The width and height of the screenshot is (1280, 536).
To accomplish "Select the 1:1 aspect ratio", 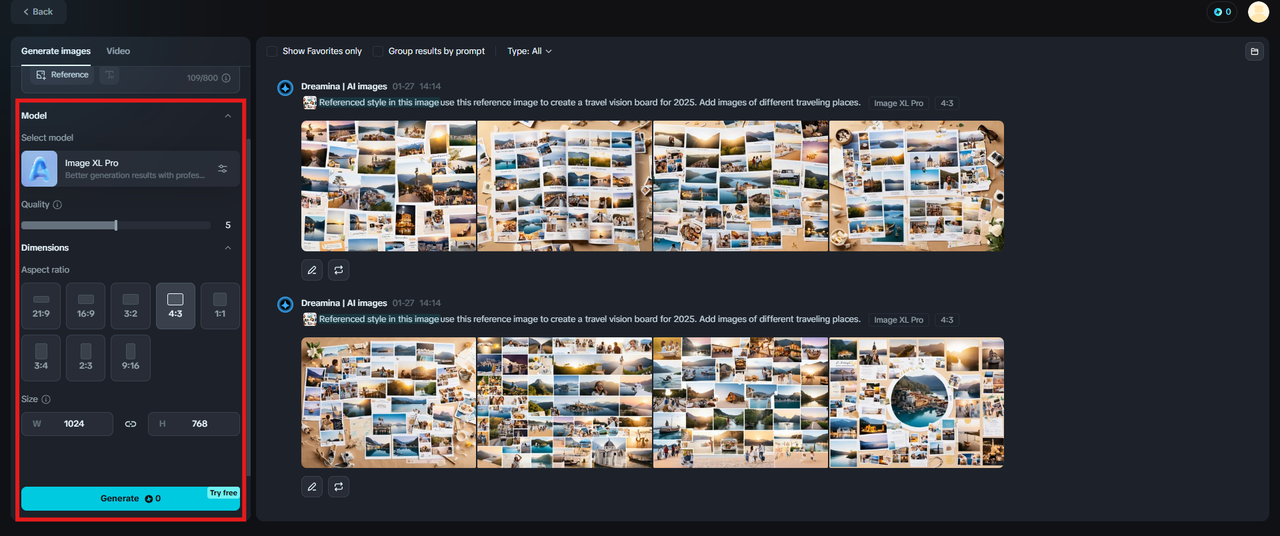I will [220, 306].
